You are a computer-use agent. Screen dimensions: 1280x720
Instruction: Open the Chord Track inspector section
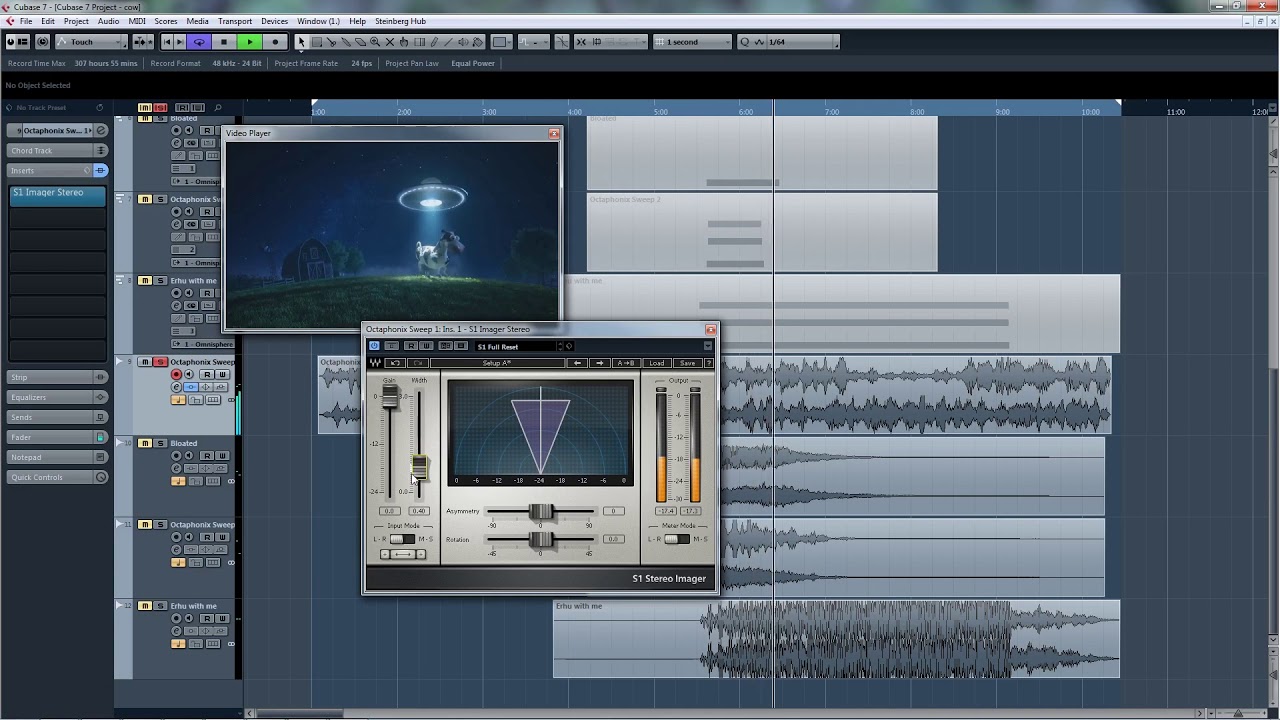tap(57, 151)
